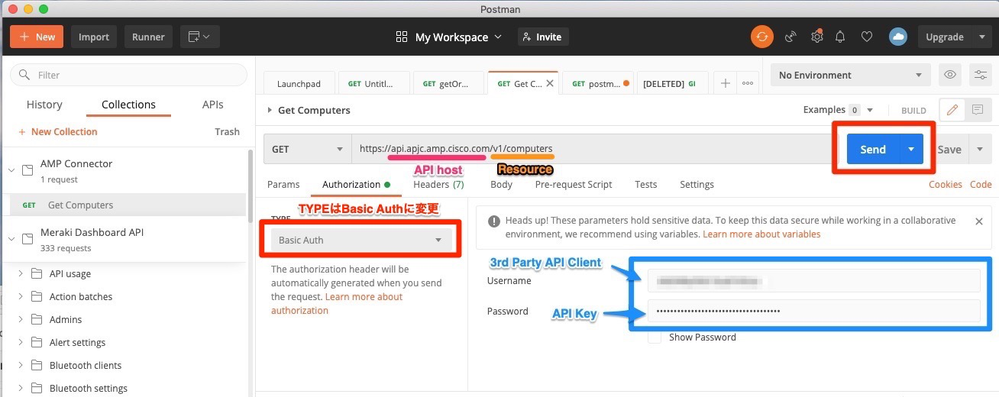Open the satellite capture requests icon
Viewport: 999px width, 397px height.
point(791,37)
